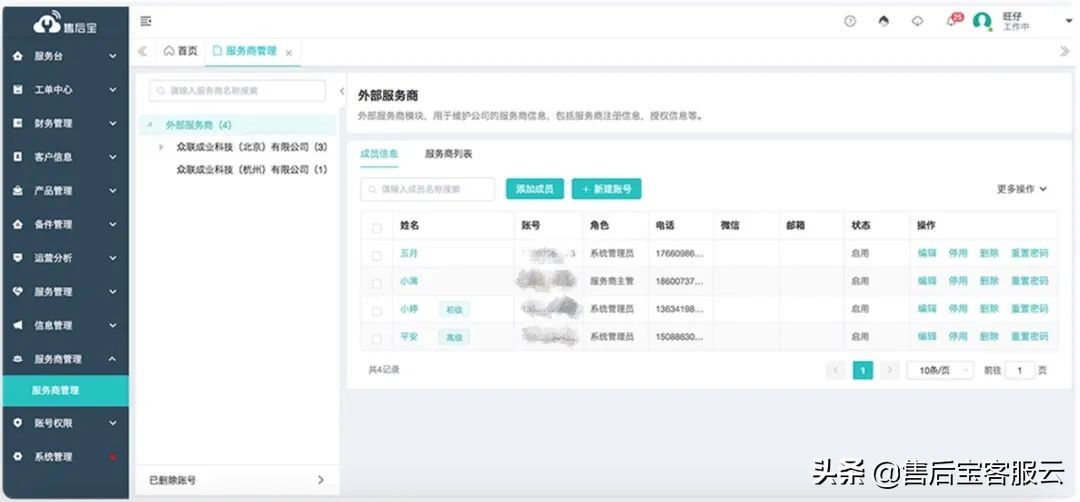1080x502 pixels.
Task: Click the 产品管理 sidebar icon
Action: pos(18,191)
